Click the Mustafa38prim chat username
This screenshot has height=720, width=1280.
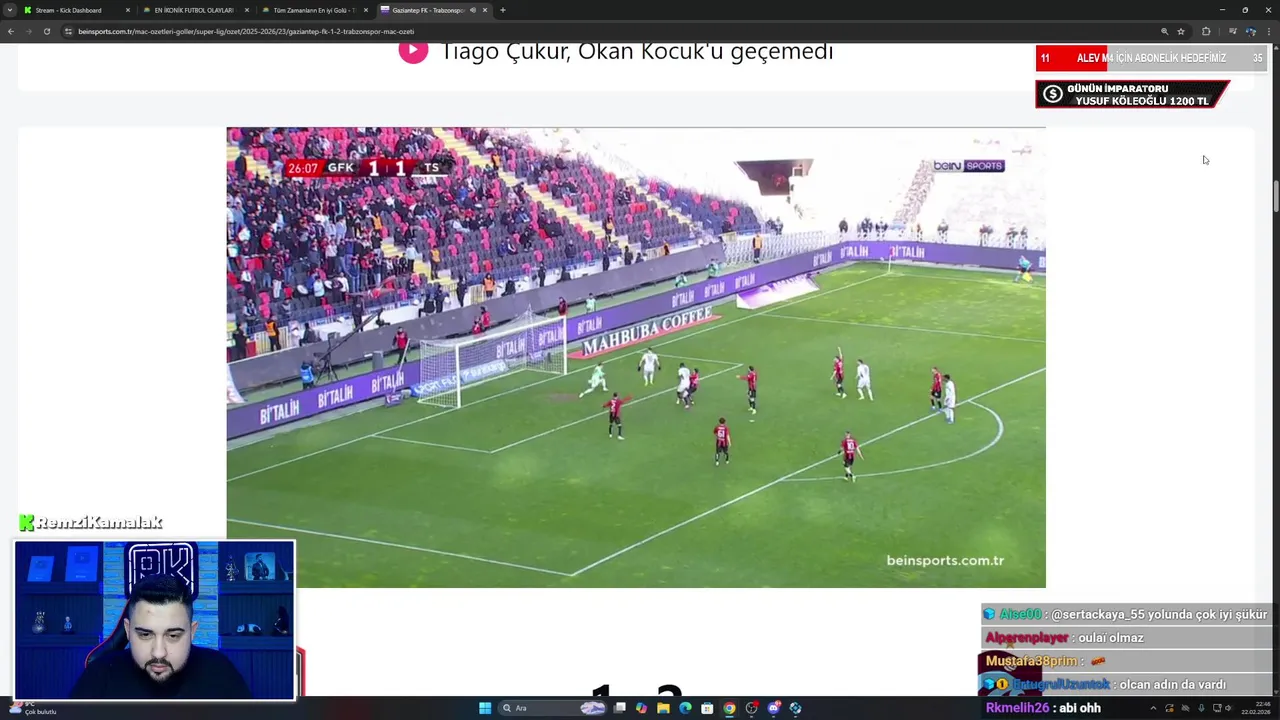click(1031, 661)
